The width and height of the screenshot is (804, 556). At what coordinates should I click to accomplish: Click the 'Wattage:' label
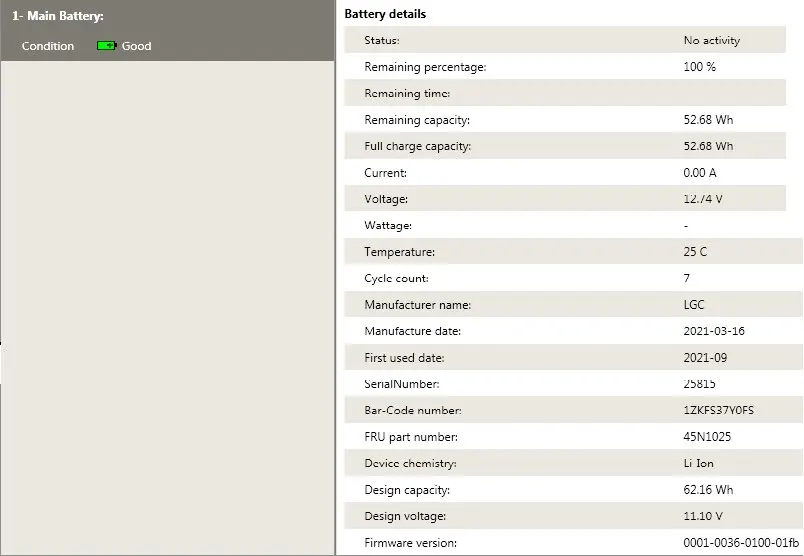(x=388, y=226)
